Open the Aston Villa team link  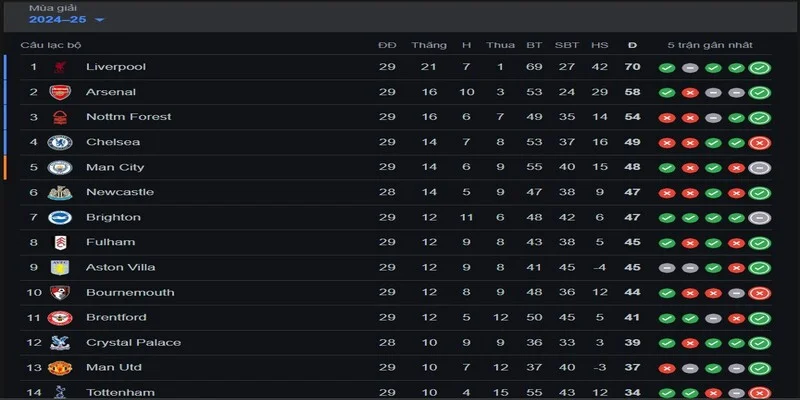pyautogui.click(x=120, y=267)
